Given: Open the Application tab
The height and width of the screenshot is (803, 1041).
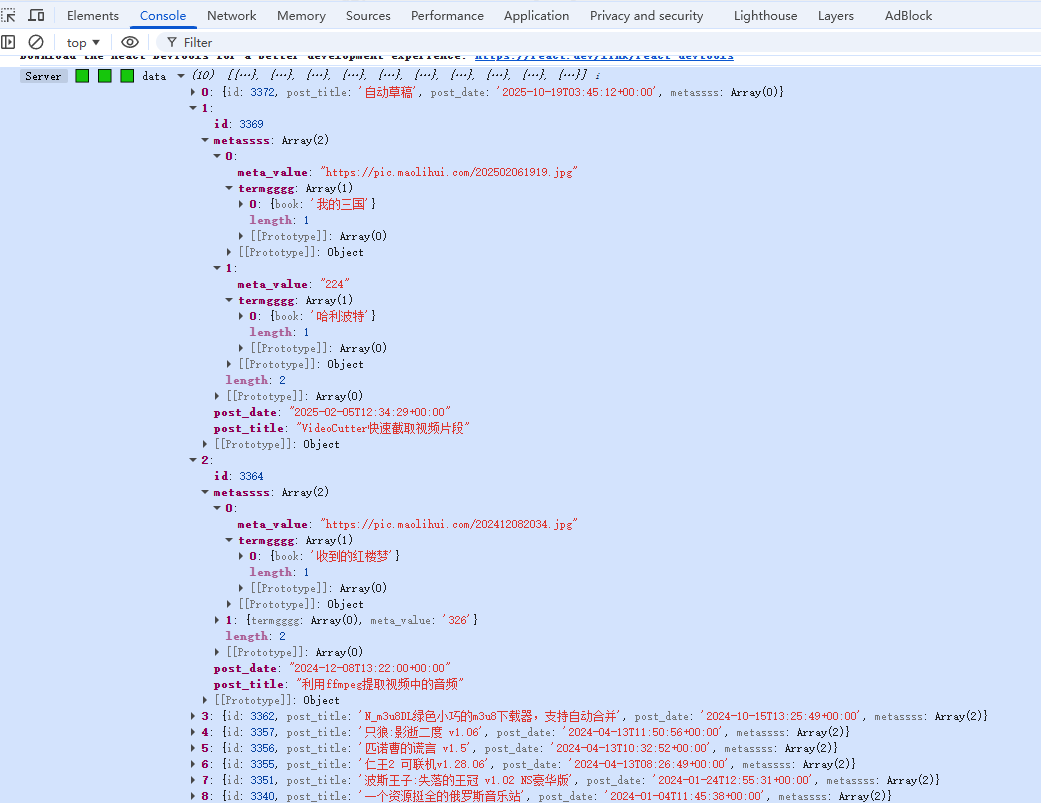Looking at the screenshot, I should (x=536, y=15).
